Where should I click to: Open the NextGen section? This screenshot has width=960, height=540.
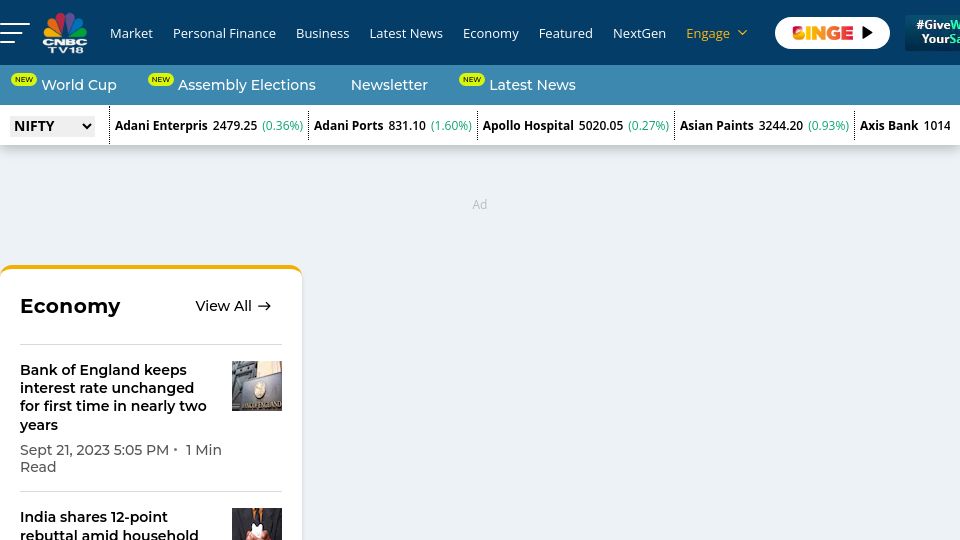coord(639,33)
